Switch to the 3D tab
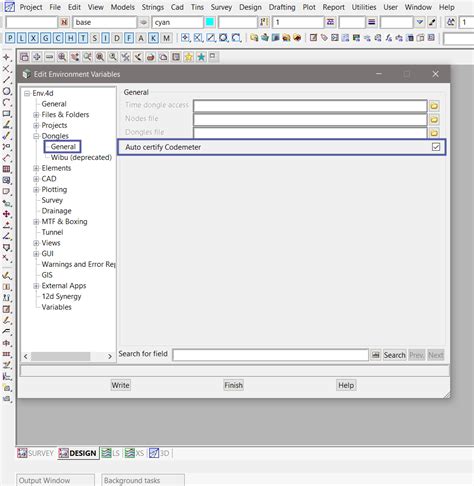This screenshot has width=474, height=486. pyautogui.click(x=159, y=453)
